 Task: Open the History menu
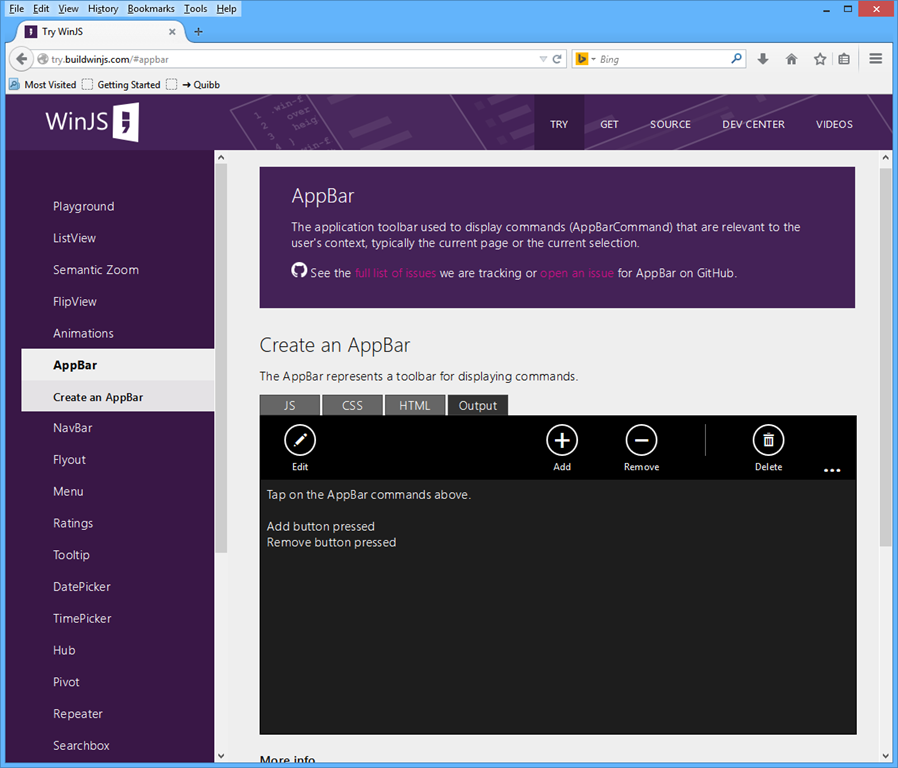pos(103,9)
